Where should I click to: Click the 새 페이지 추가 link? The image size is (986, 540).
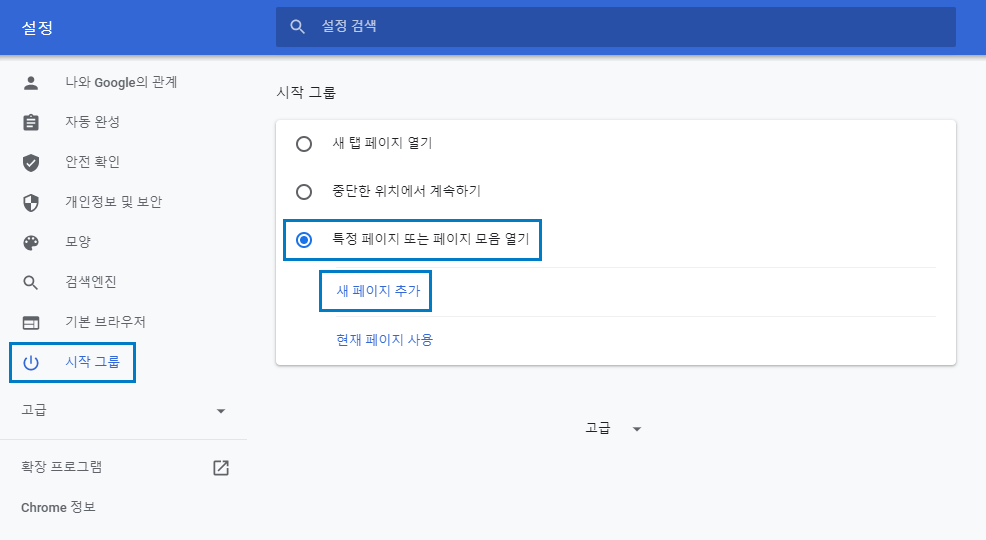click(378, 291)
